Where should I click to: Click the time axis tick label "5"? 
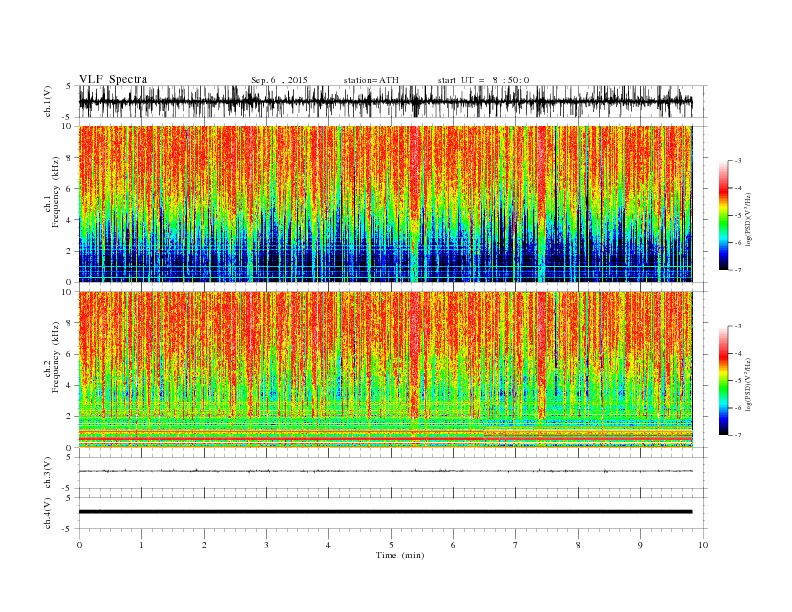tap(391, 545)
